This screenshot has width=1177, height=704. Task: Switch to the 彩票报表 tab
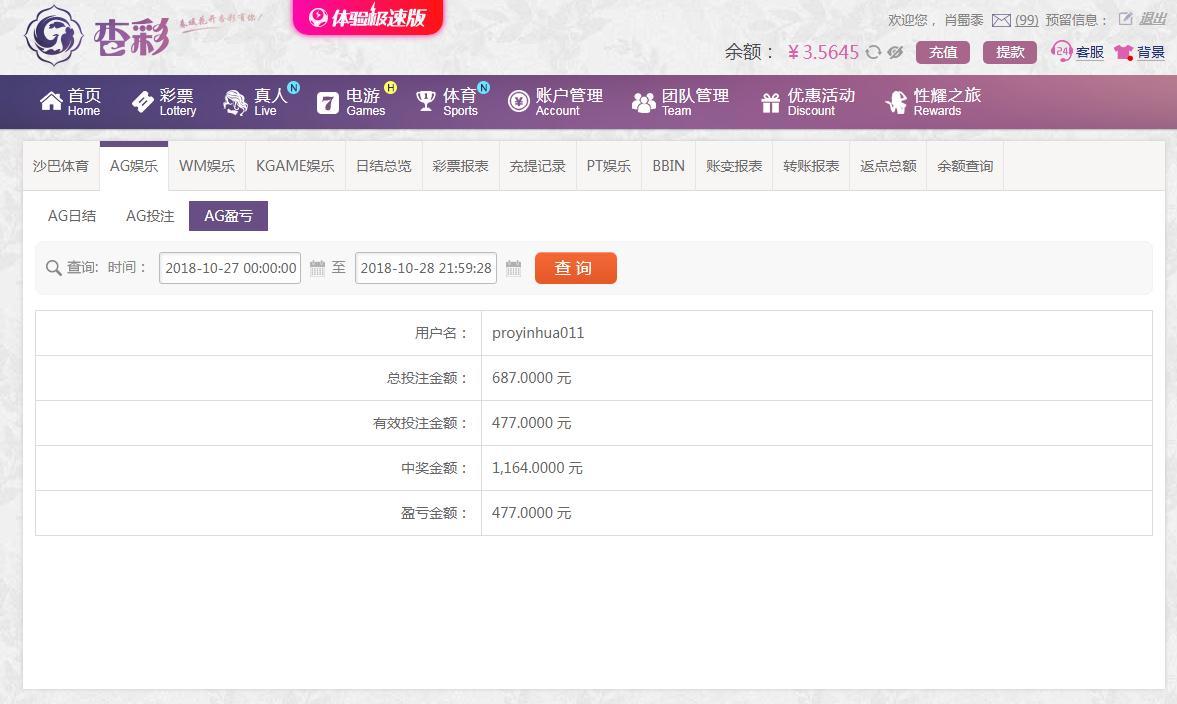pos(460,166)
